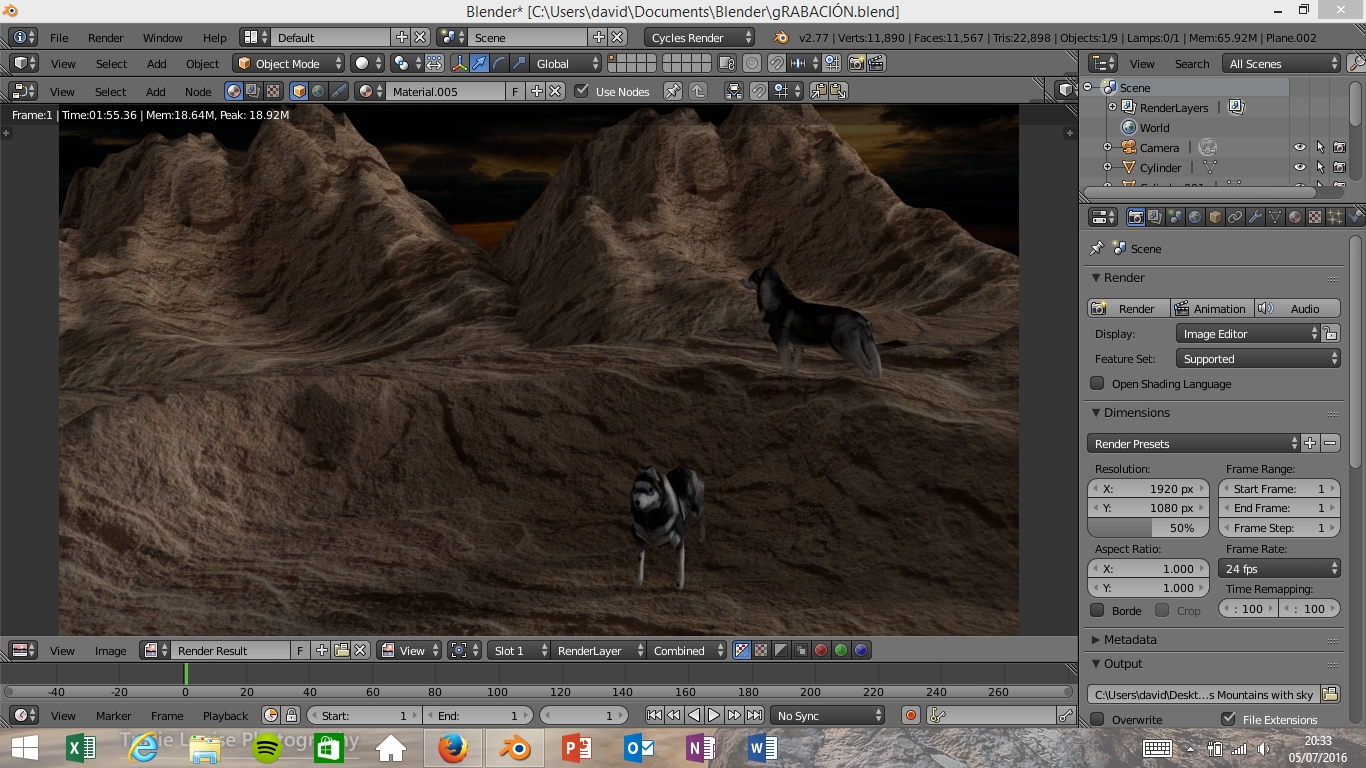The image size is (1366, 768).
Task: Switch to the Texture properties tab
Action: tap(1315, 217)
